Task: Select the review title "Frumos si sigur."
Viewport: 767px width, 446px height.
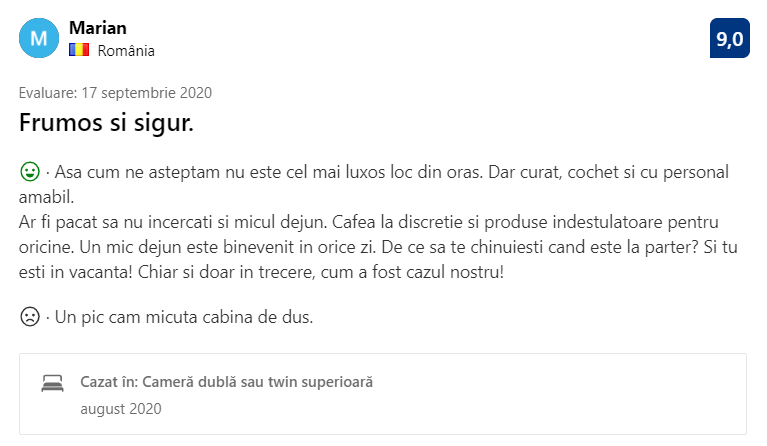Action: pyautogui.click(x=106, y=124)
